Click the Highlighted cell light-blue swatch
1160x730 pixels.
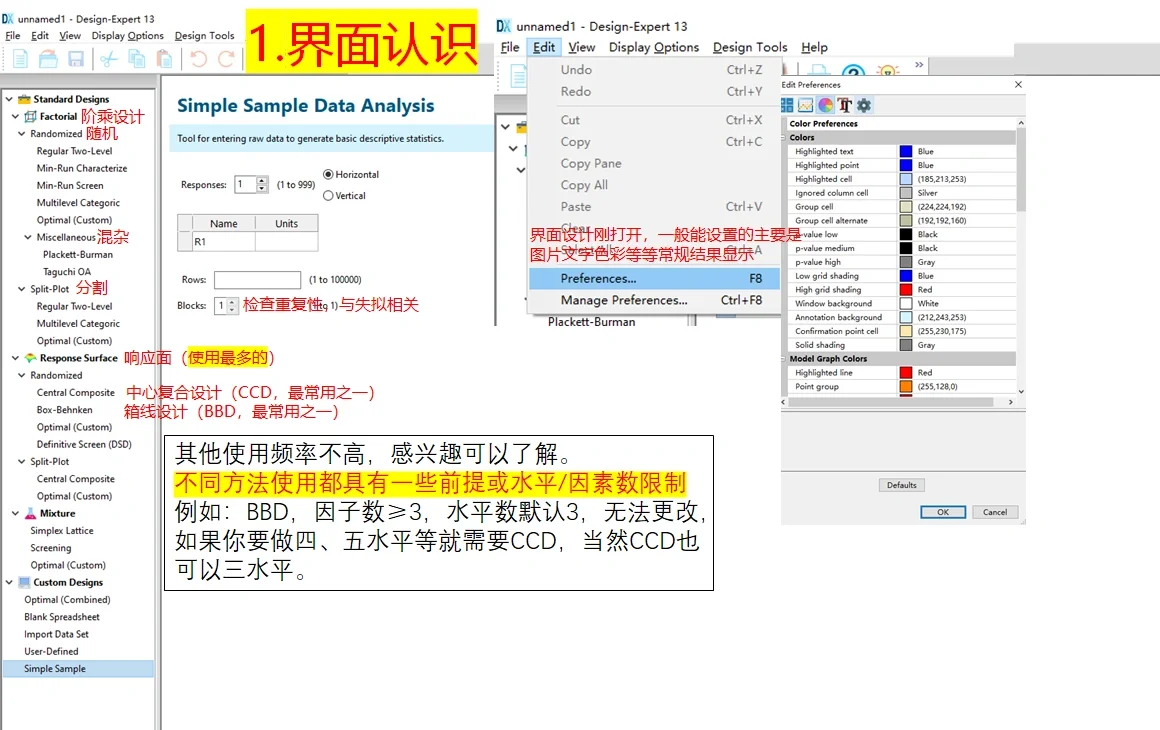coord(906,179)
